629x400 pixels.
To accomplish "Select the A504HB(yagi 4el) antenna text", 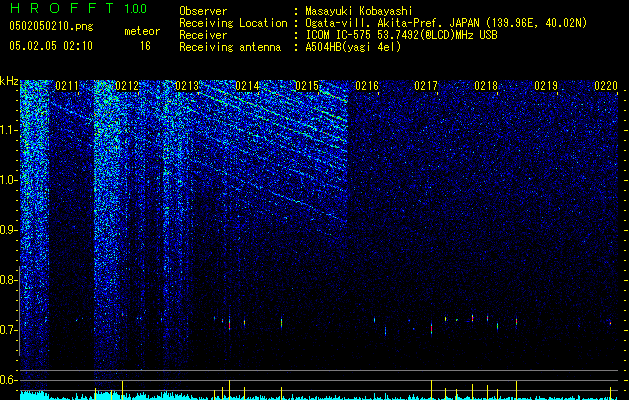I will pos(353,47).
